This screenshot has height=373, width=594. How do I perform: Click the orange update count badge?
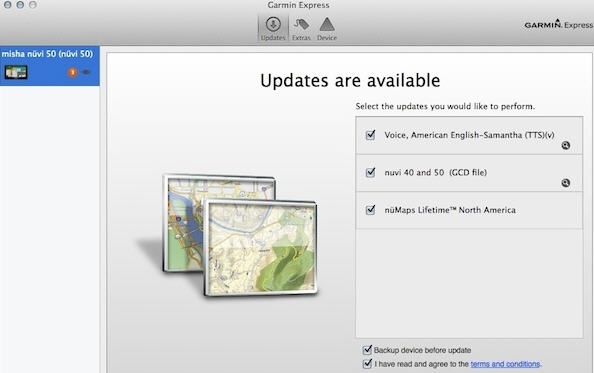72,72
